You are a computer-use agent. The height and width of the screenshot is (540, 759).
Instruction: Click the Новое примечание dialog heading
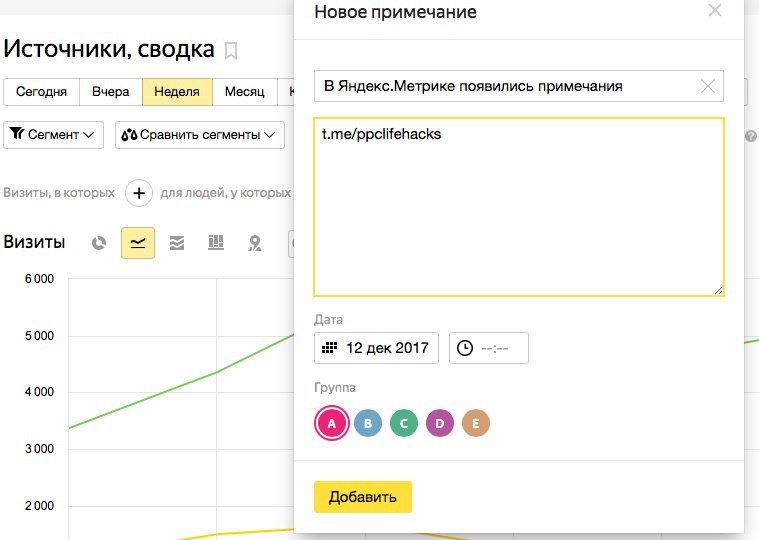pyautogui.click(x=395, y=12)
